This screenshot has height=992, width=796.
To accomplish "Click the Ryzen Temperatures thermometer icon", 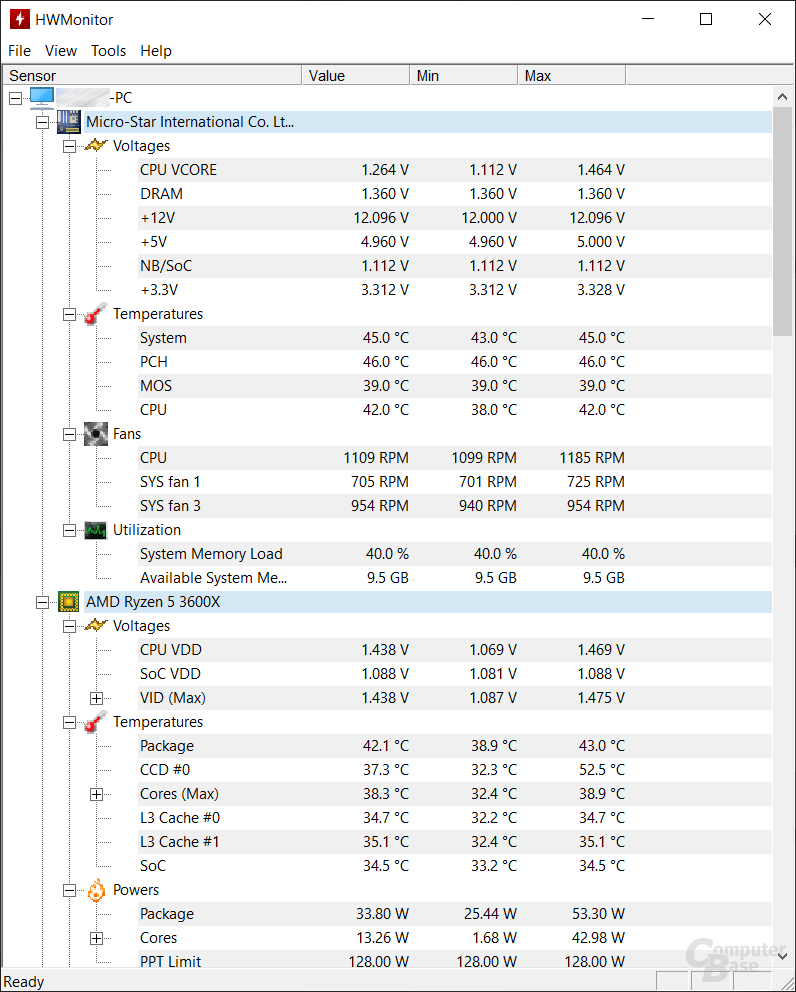I will pos(96,722).
